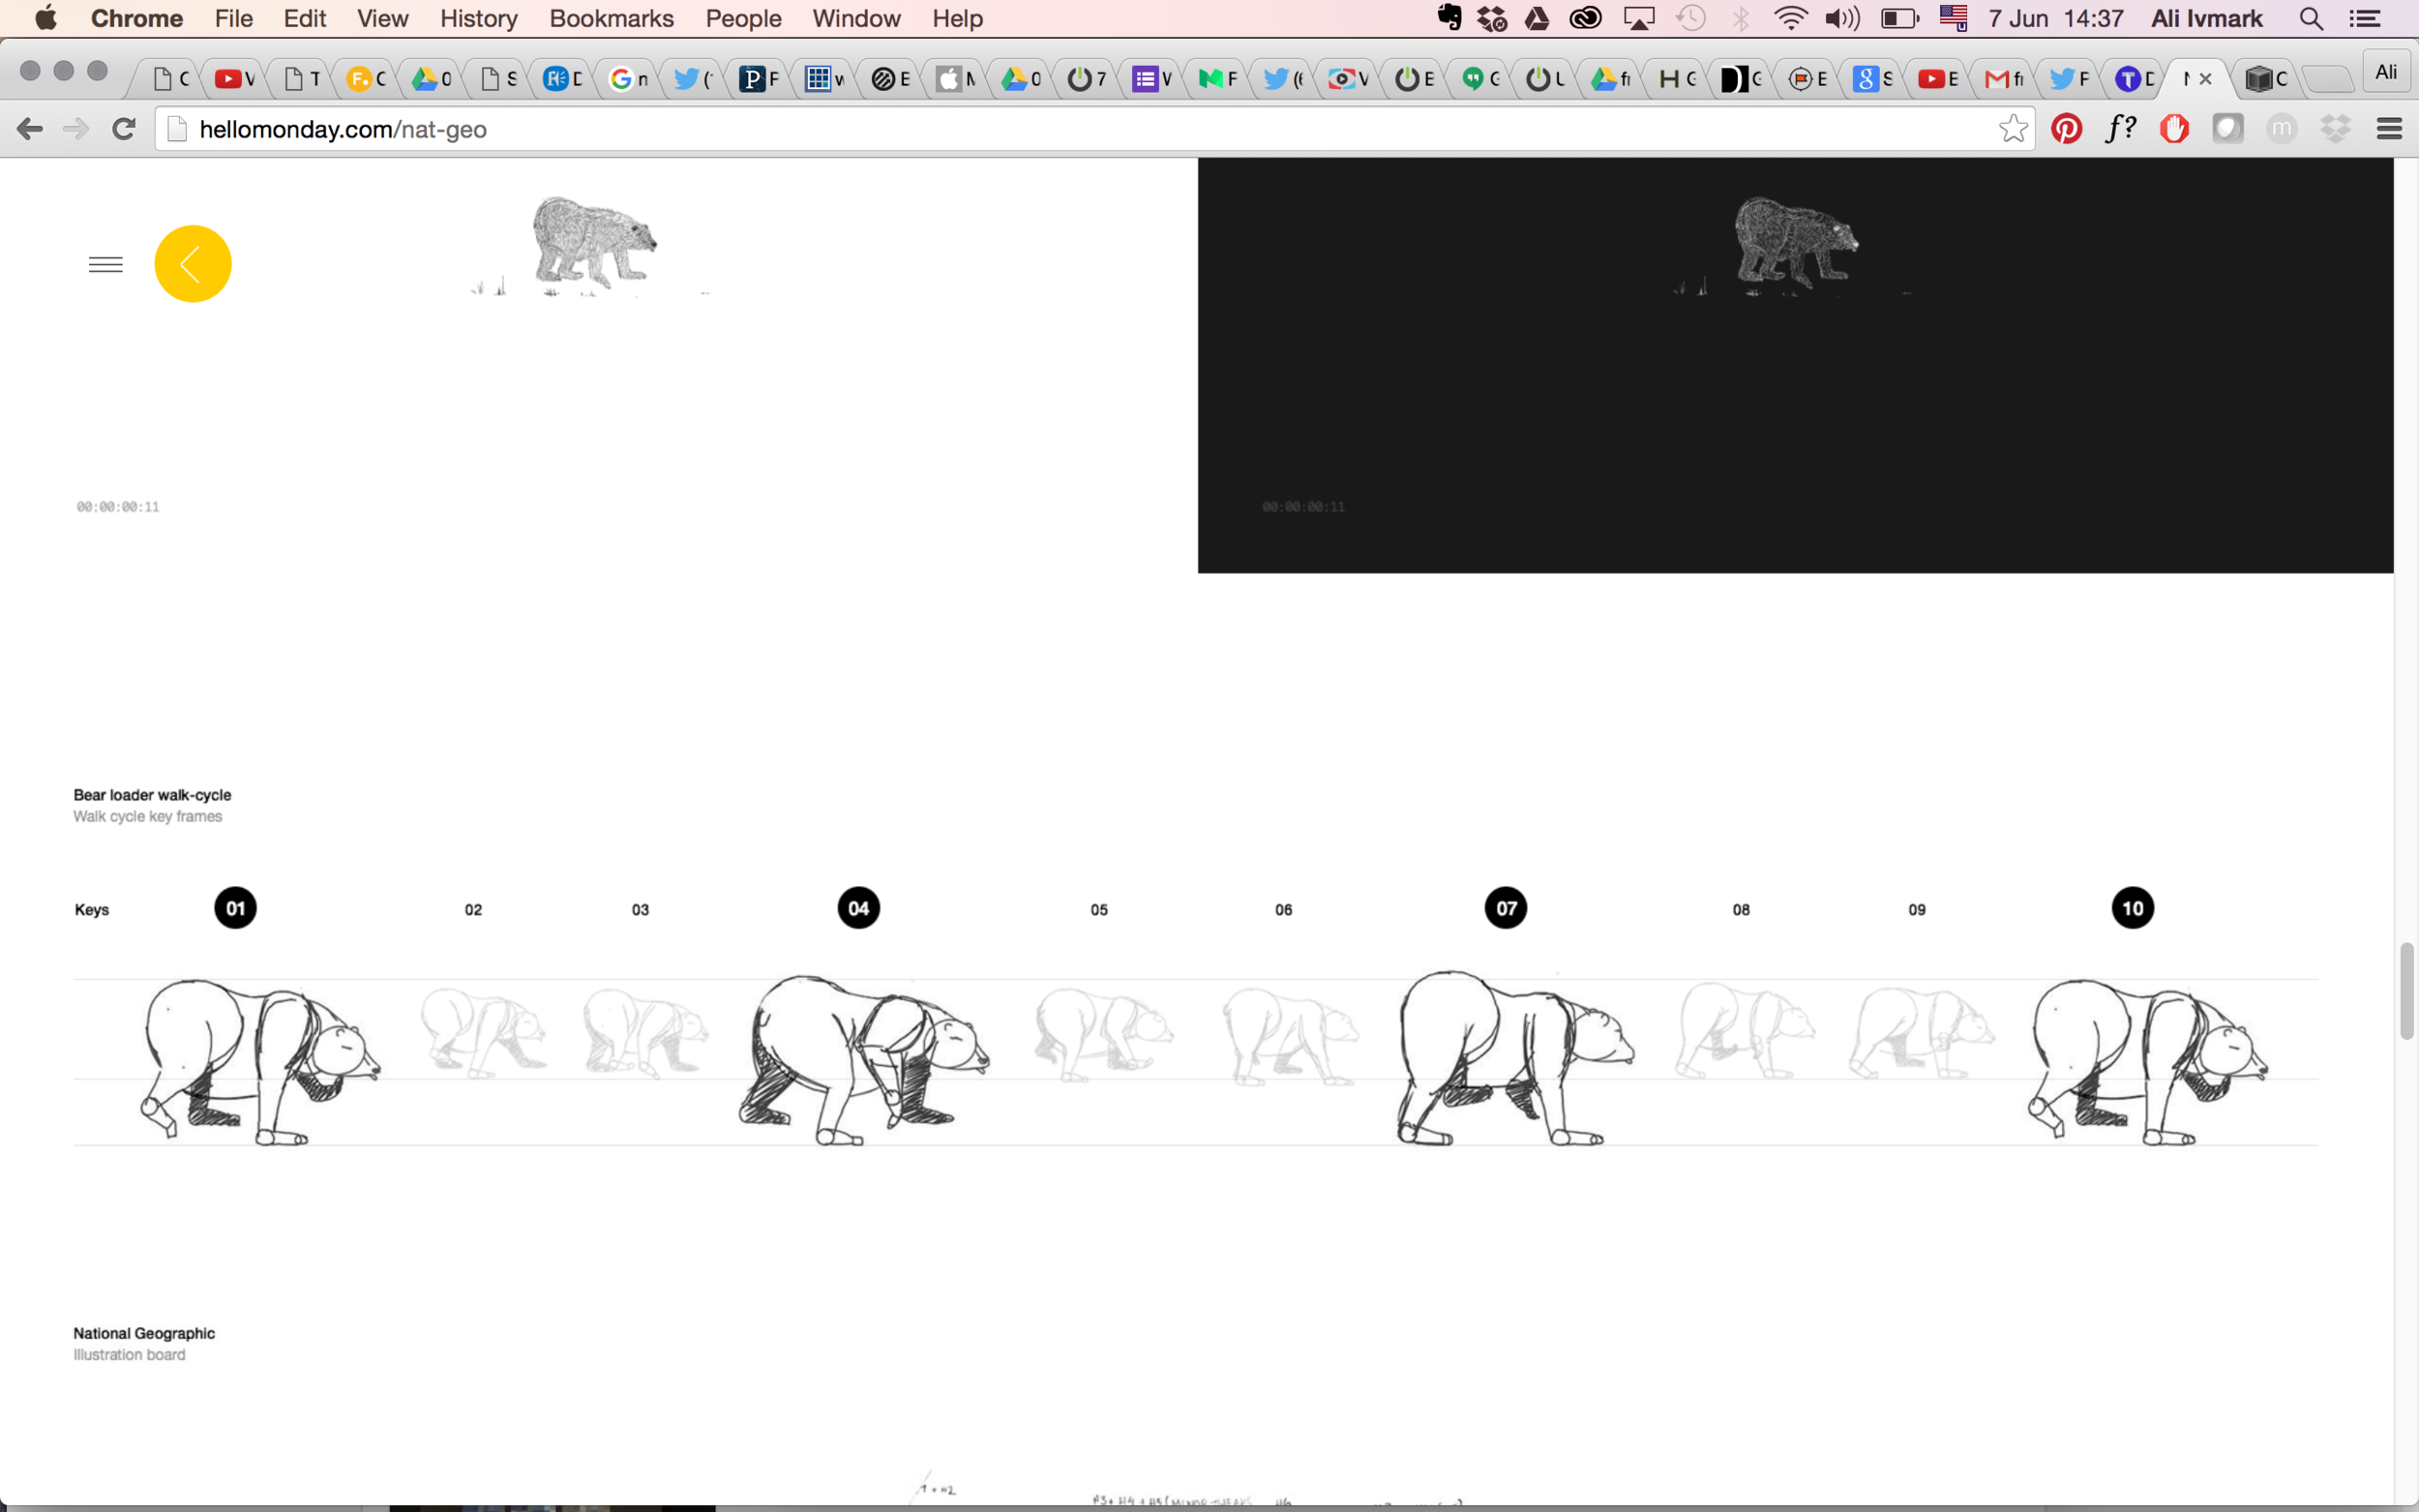The width and height of the screenshot is (2419, 1512).
Task: Click the faded bear sketch under frame 03
Action: click(645, 1033)
